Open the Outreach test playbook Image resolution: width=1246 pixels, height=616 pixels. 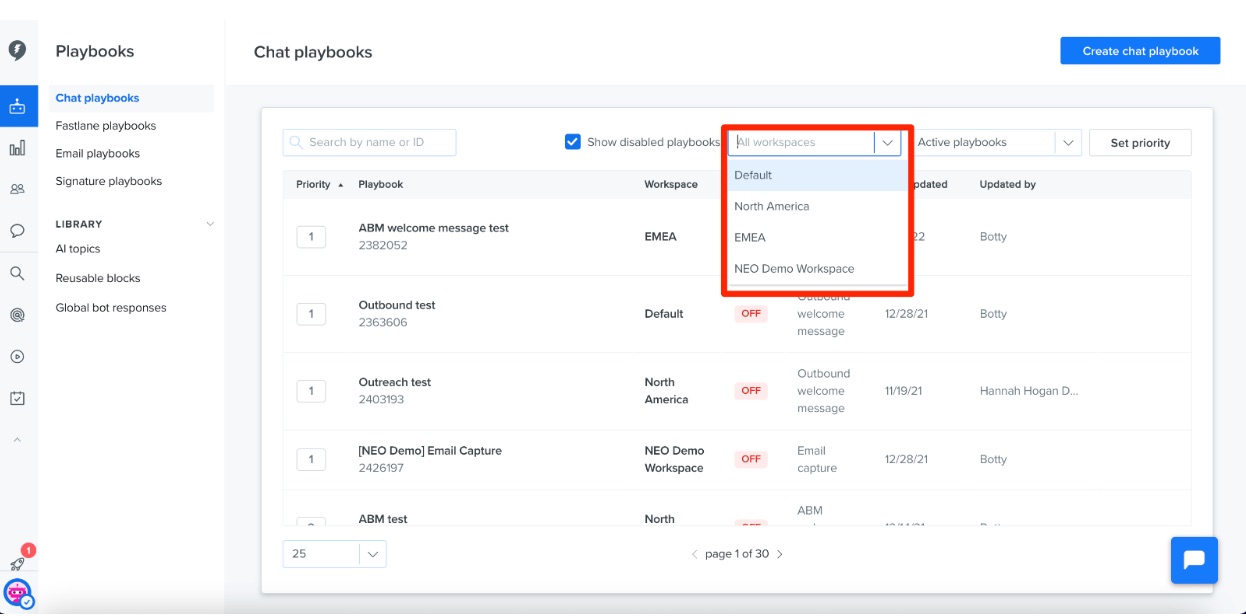click(395, 382)
